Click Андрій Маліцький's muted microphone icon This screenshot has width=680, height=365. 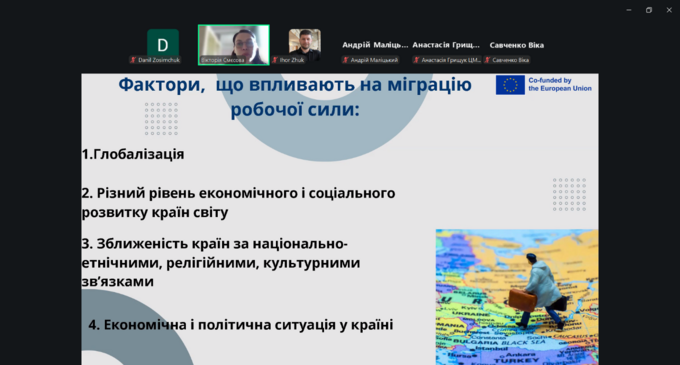tap(345, 60)
